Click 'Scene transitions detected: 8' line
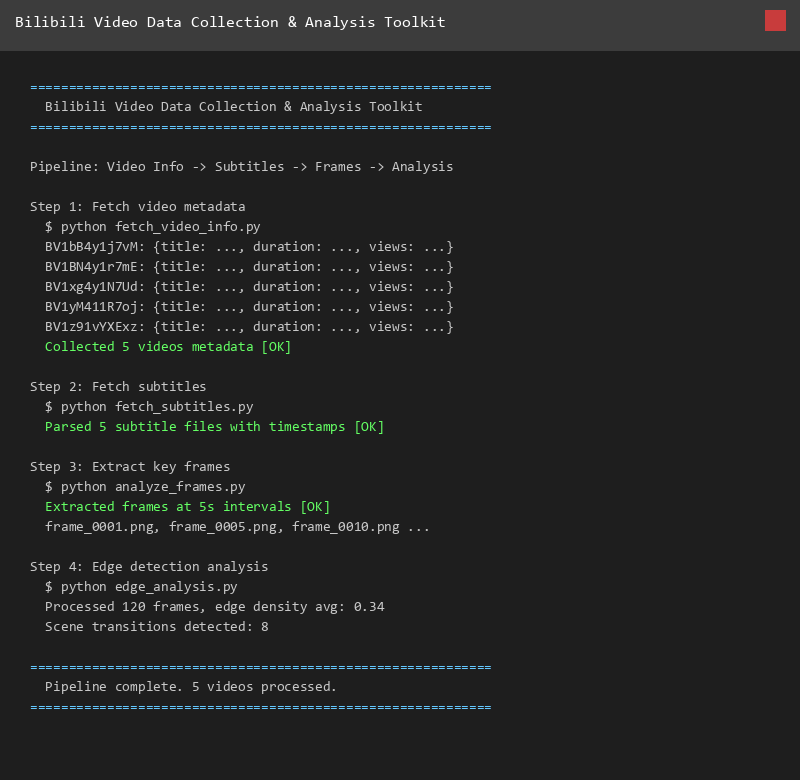This screenshot has height=780, width=800. pos(157,626)
